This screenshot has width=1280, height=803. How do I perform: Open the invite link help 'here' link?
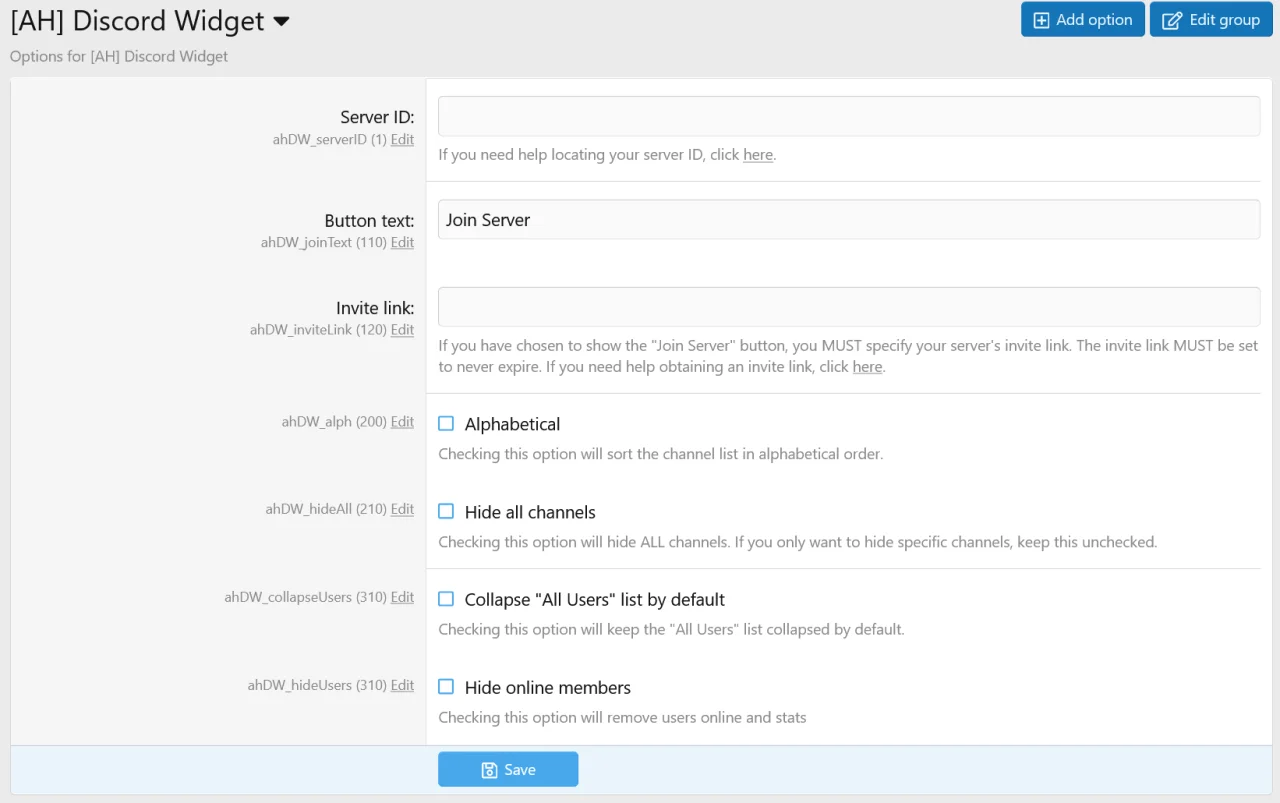pos(867,367)
